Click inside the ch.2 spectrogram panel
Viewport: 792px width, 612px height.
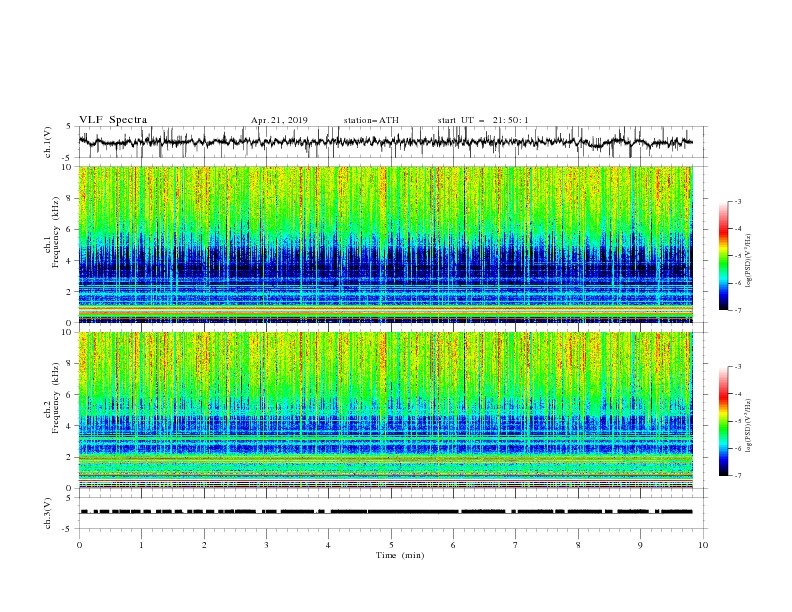click(x=385, y=410)
